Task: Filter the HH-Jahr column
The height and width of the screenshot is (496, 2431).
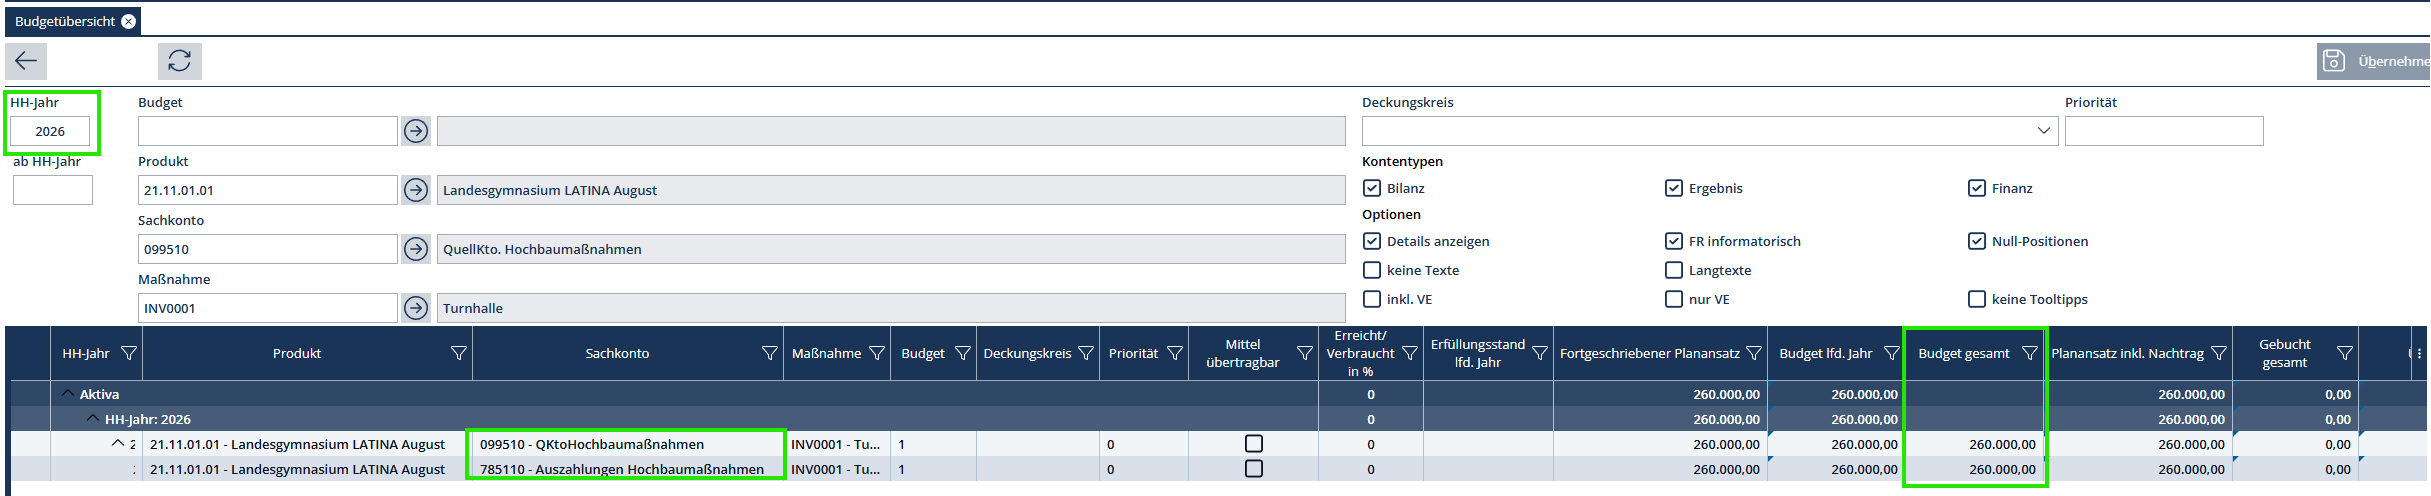Action: tap(129, 353)
